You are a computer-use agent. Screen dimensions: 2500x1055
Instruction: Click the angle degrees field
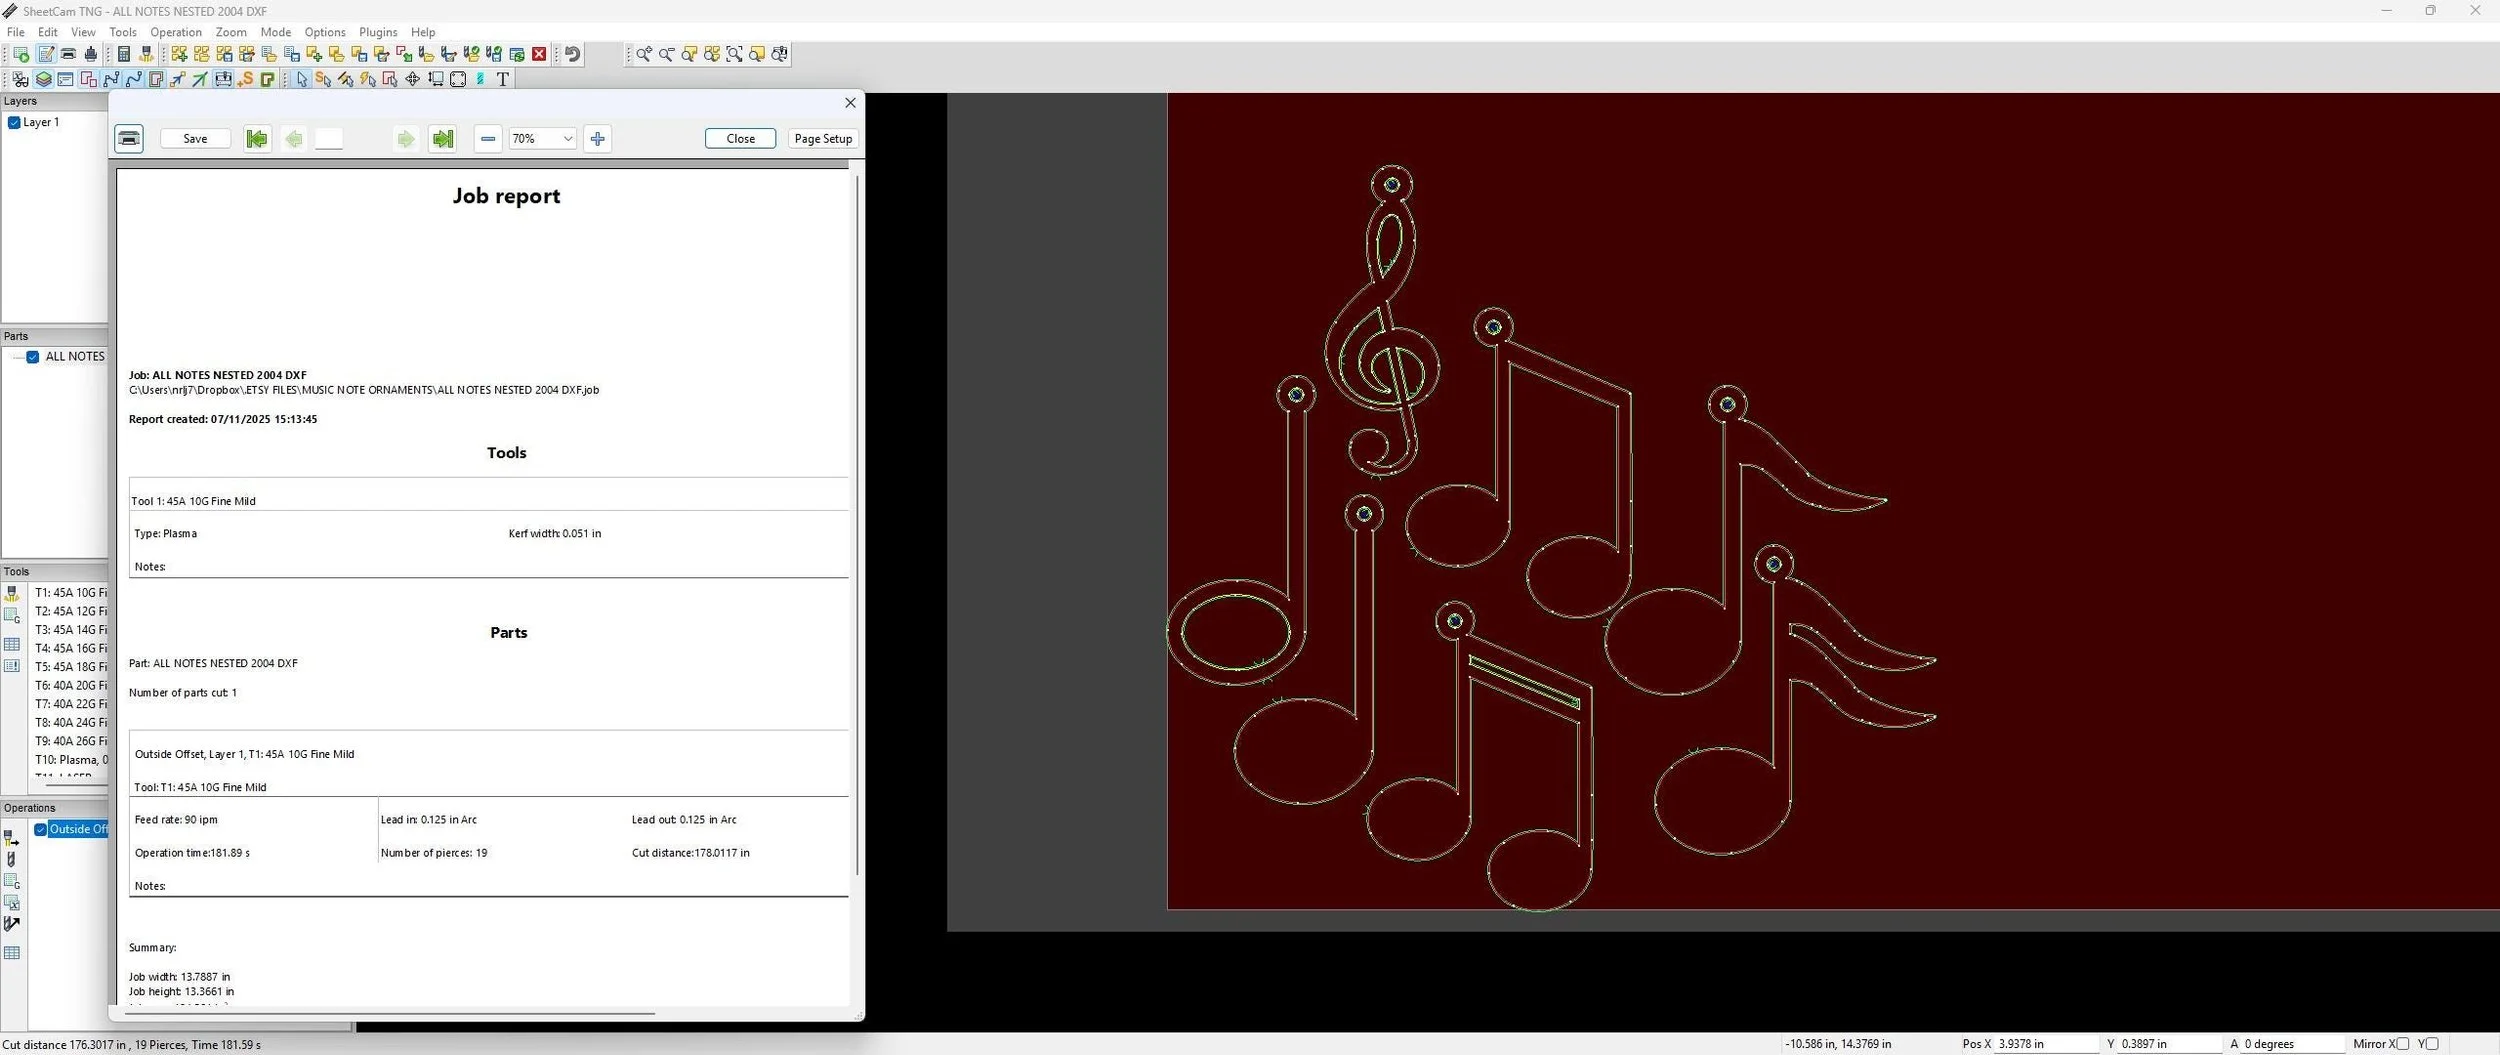coord(2293,1044)
